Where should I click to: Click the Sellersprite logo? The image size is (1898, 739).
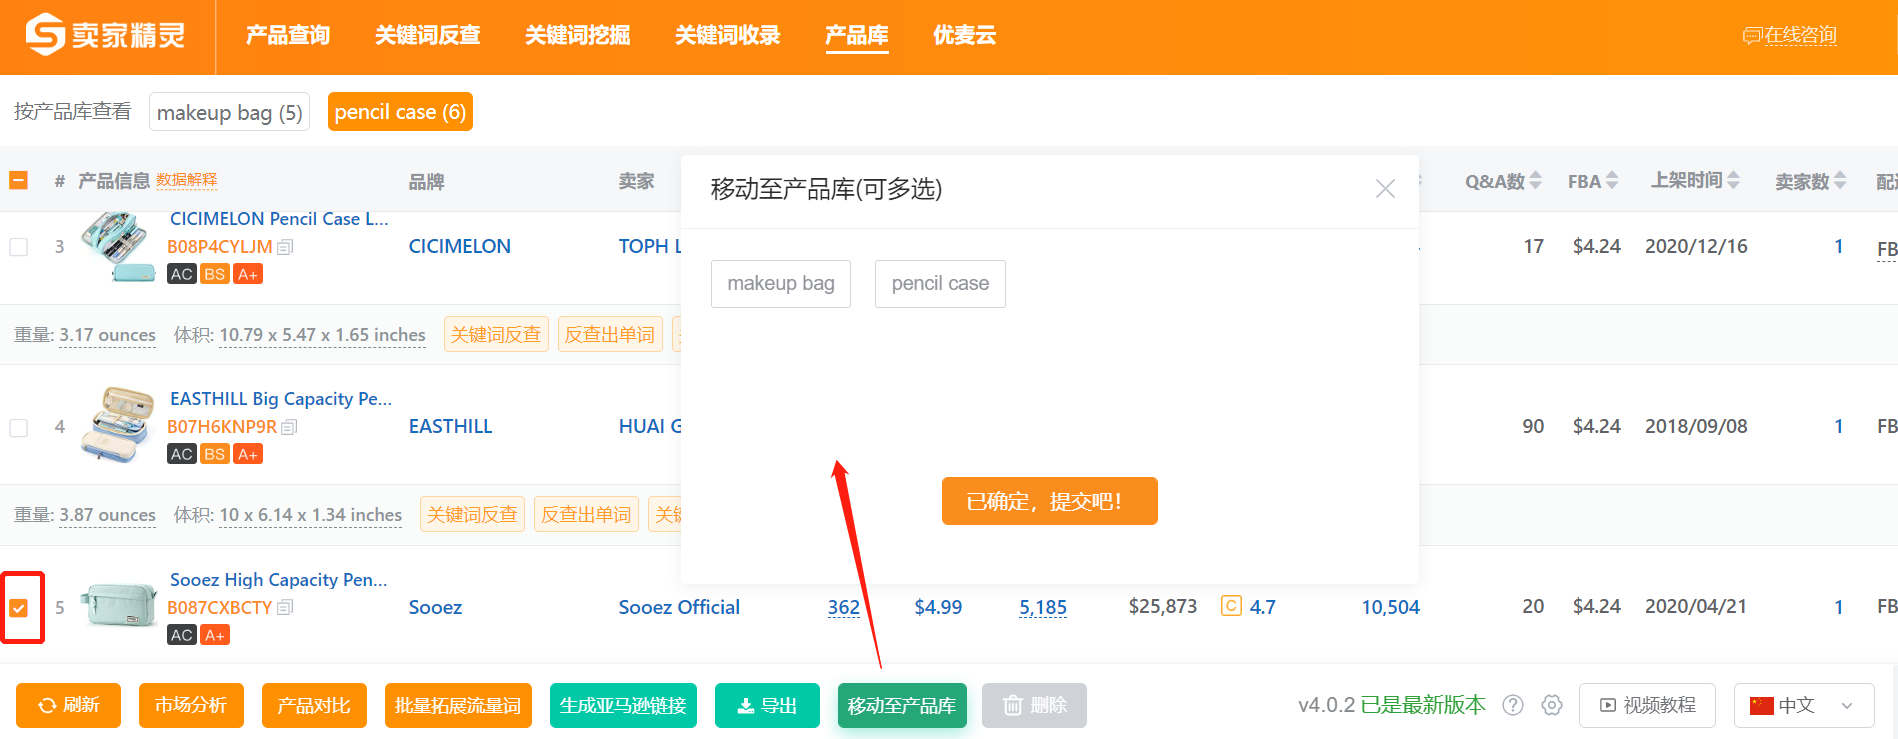tap(106, 35)
